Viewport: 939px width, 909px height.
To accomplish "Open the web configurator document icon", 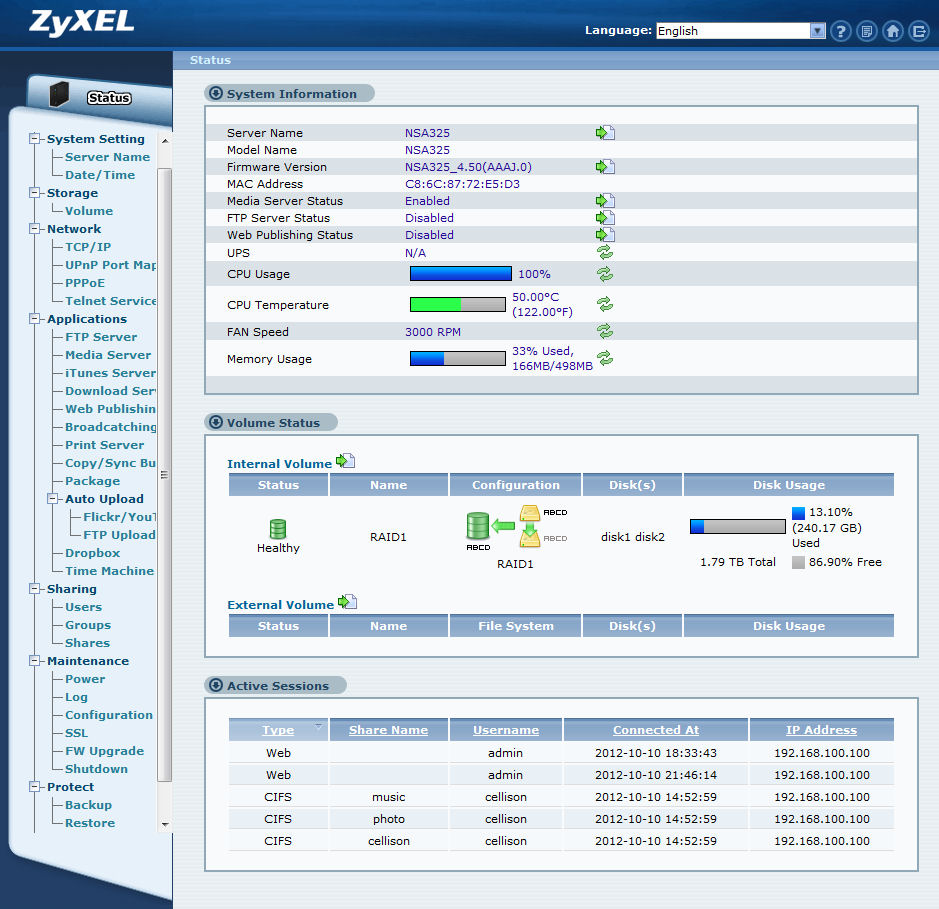I will [867, 31].
